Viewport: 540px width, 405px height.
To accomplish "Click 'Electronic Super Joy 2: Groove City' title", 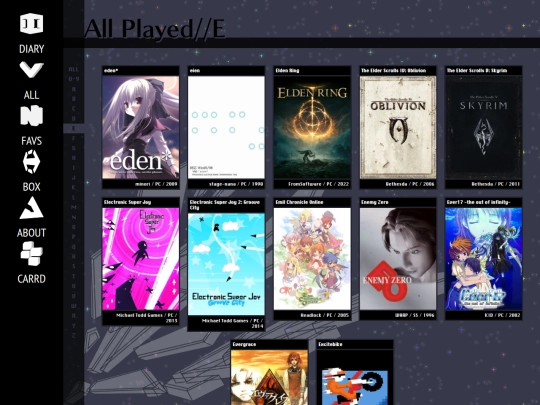I will tap(225, 205).
